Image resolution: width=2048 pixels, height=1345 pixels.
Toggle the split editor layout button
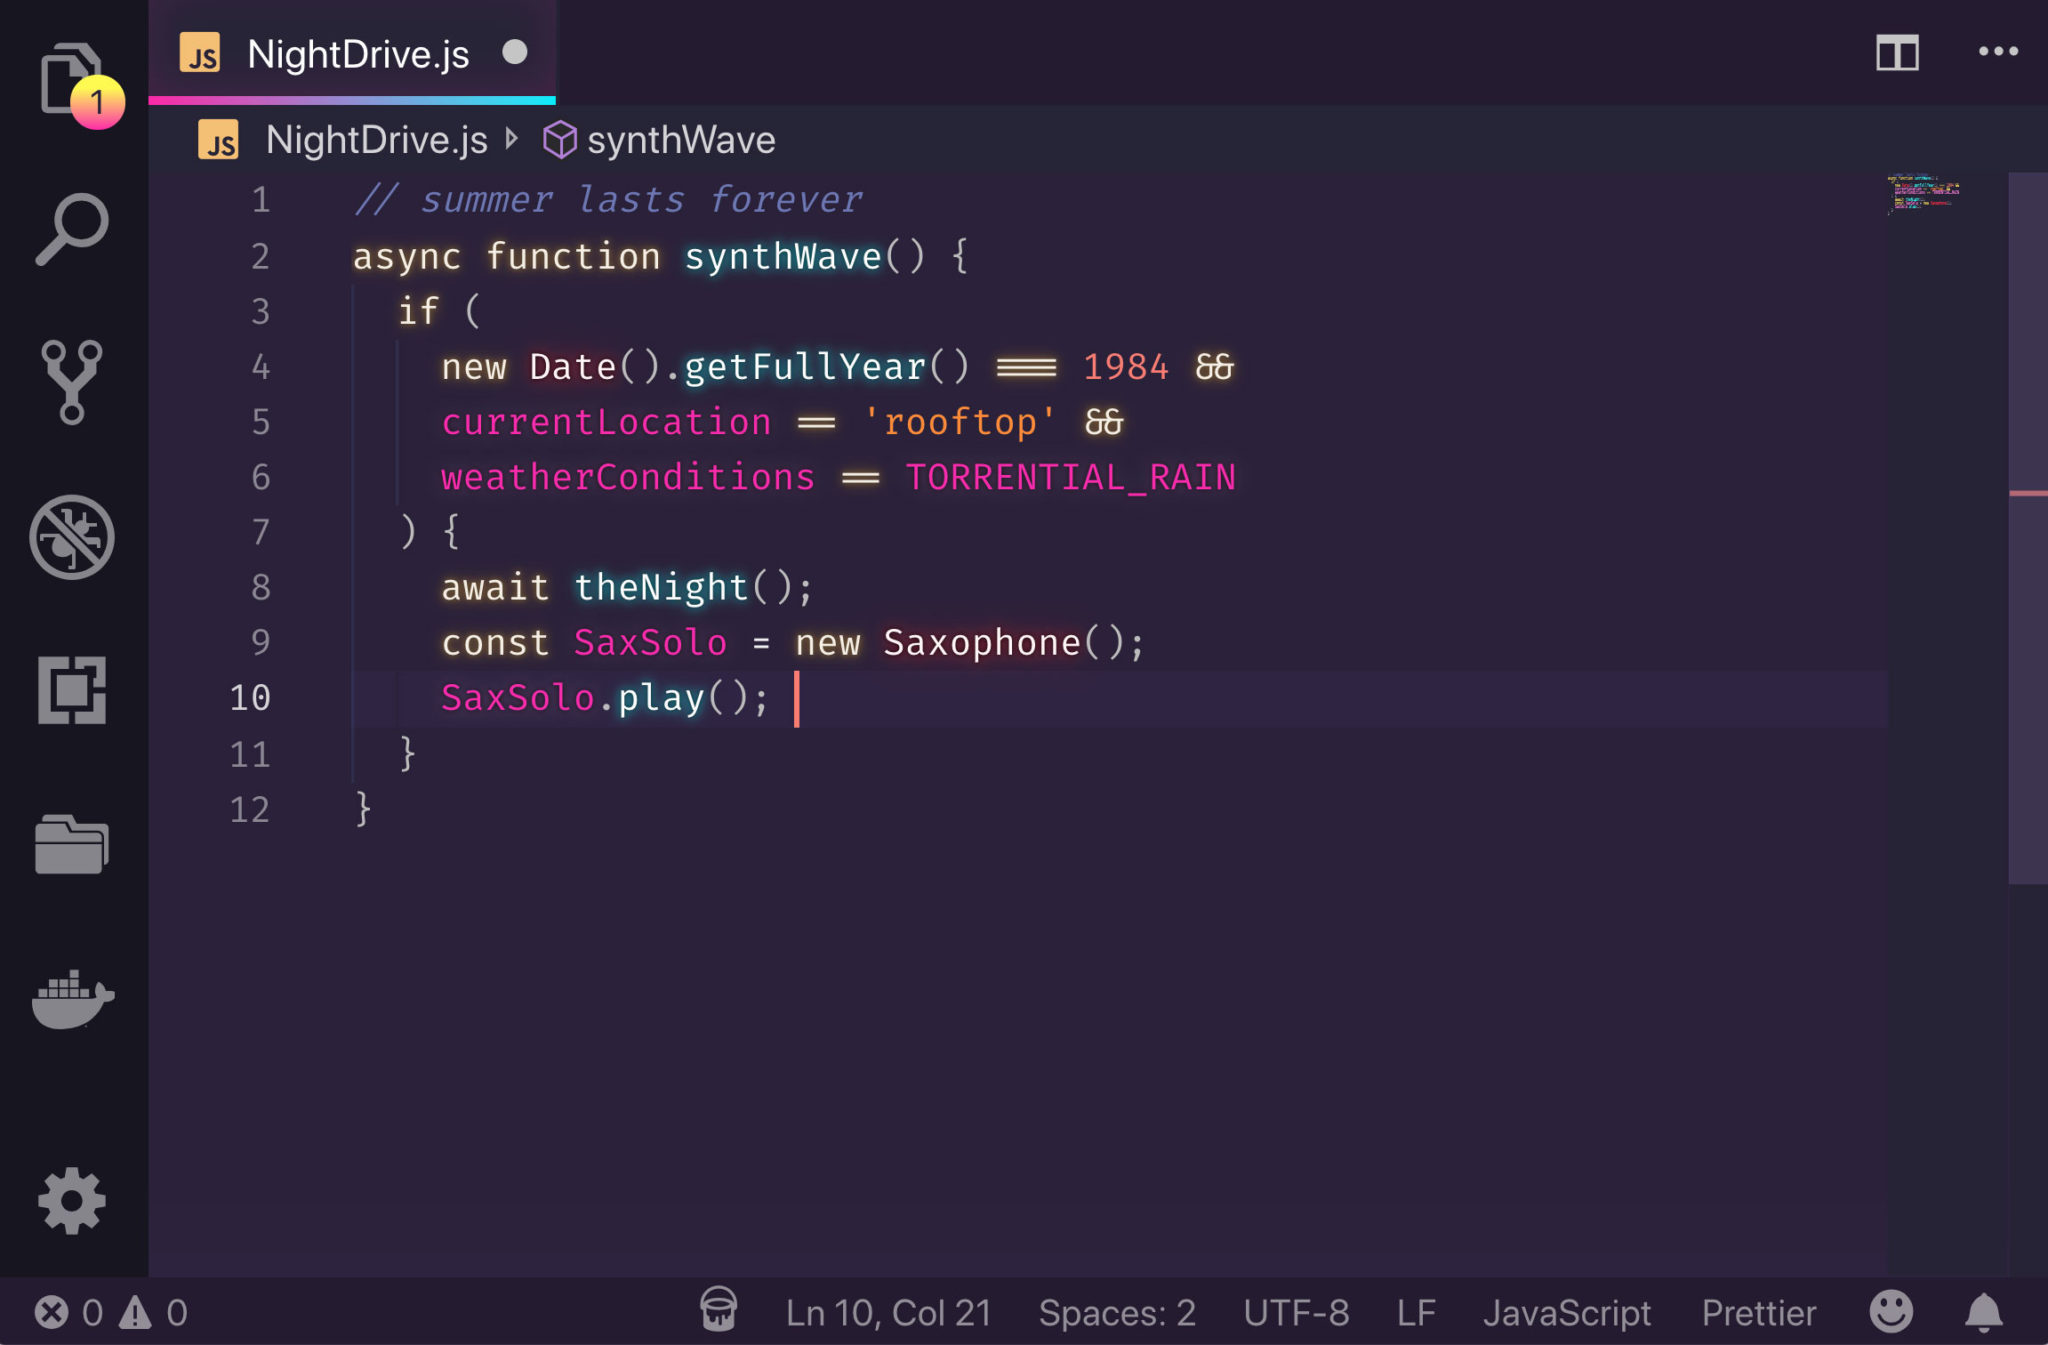[x=1896, y=53]
